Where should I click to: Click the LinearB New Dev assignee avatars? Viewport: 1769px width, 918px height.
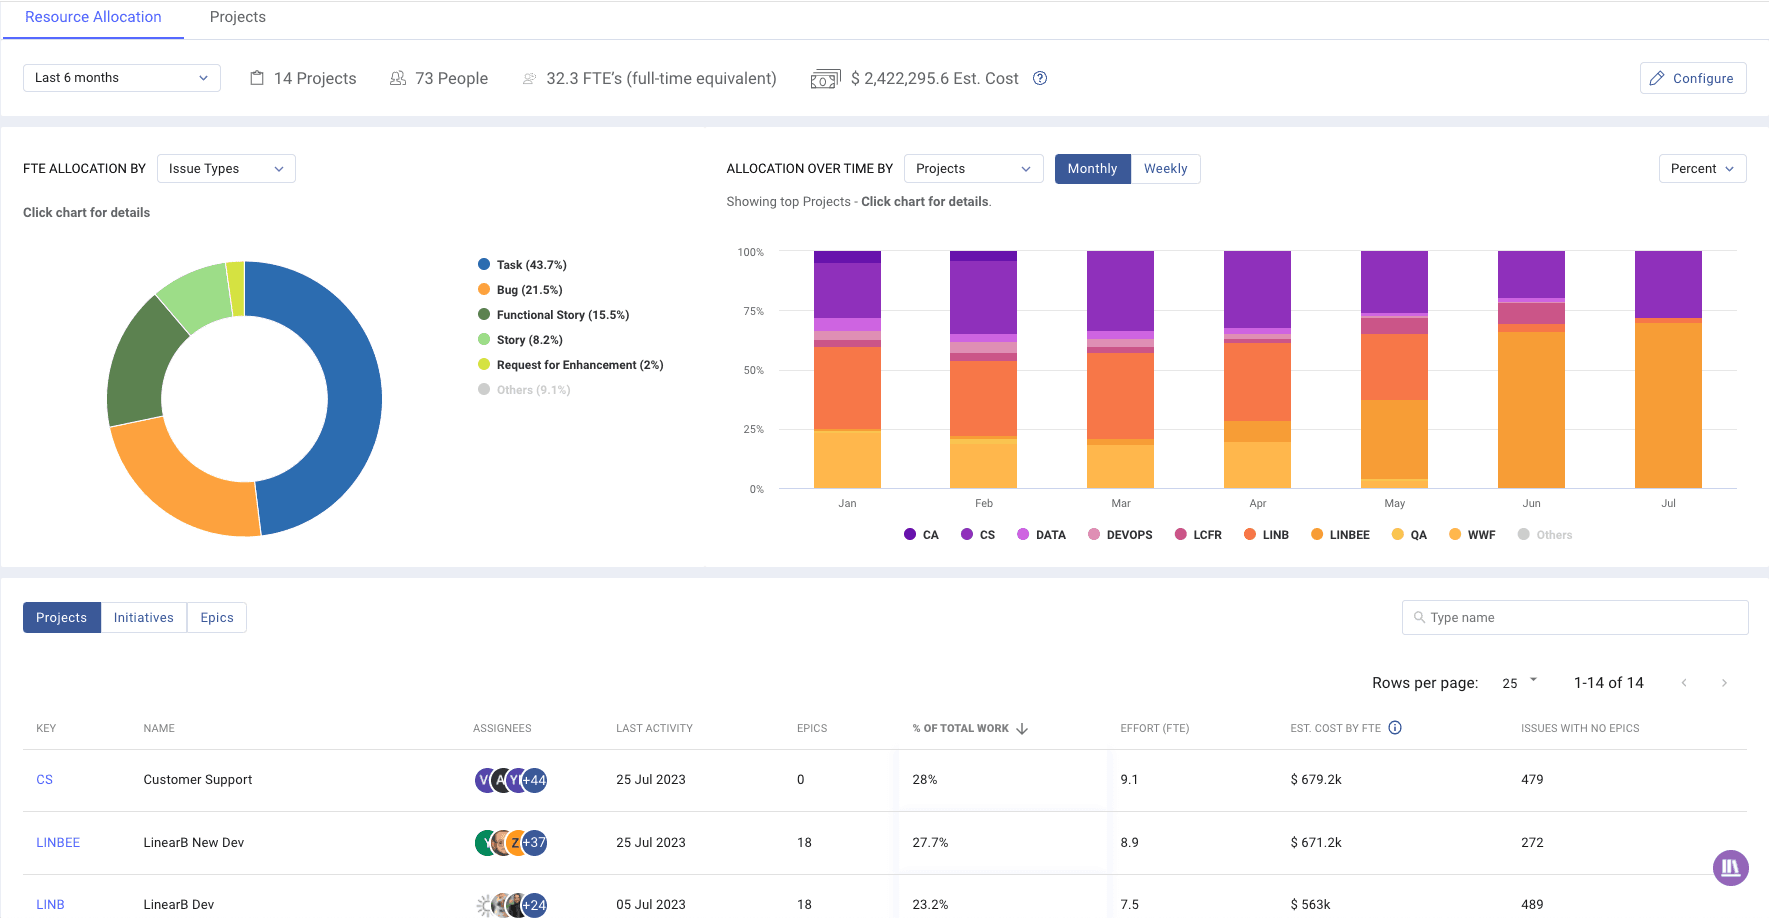[511, 843]
